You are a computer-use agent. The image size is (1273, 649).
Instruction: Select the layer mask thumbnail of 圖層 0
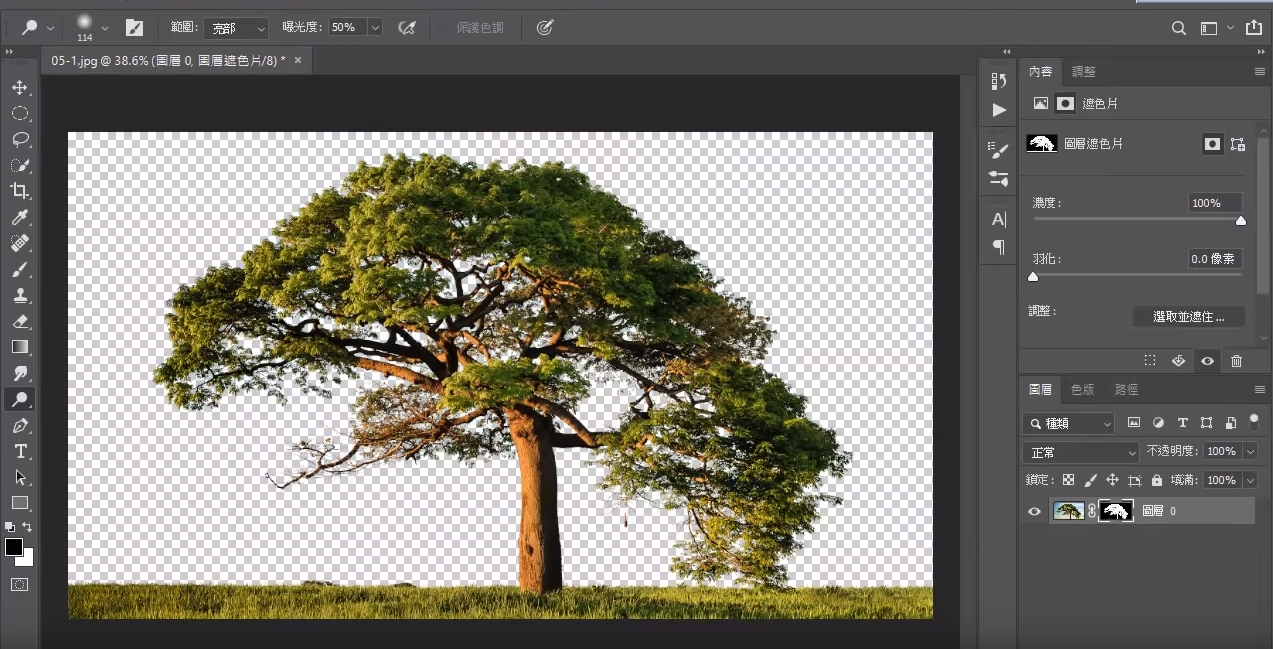pos(1116,511)
